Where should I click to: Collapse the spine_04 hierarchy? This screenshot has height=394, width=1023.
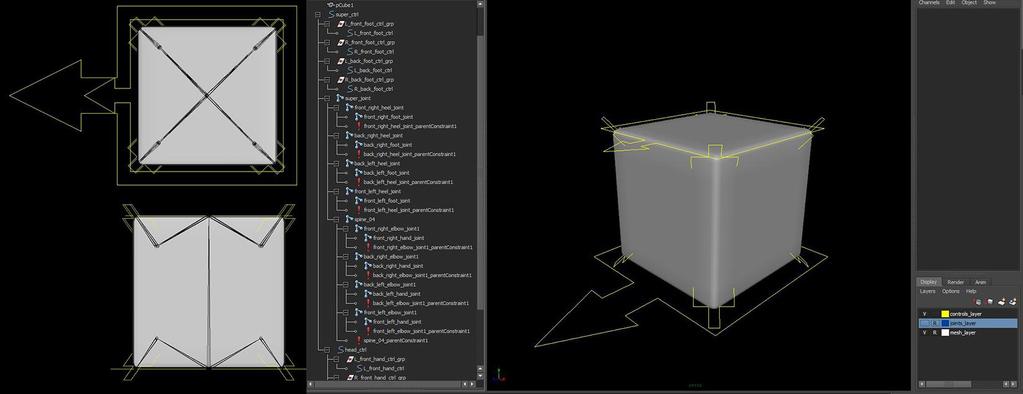coord(337,219)
